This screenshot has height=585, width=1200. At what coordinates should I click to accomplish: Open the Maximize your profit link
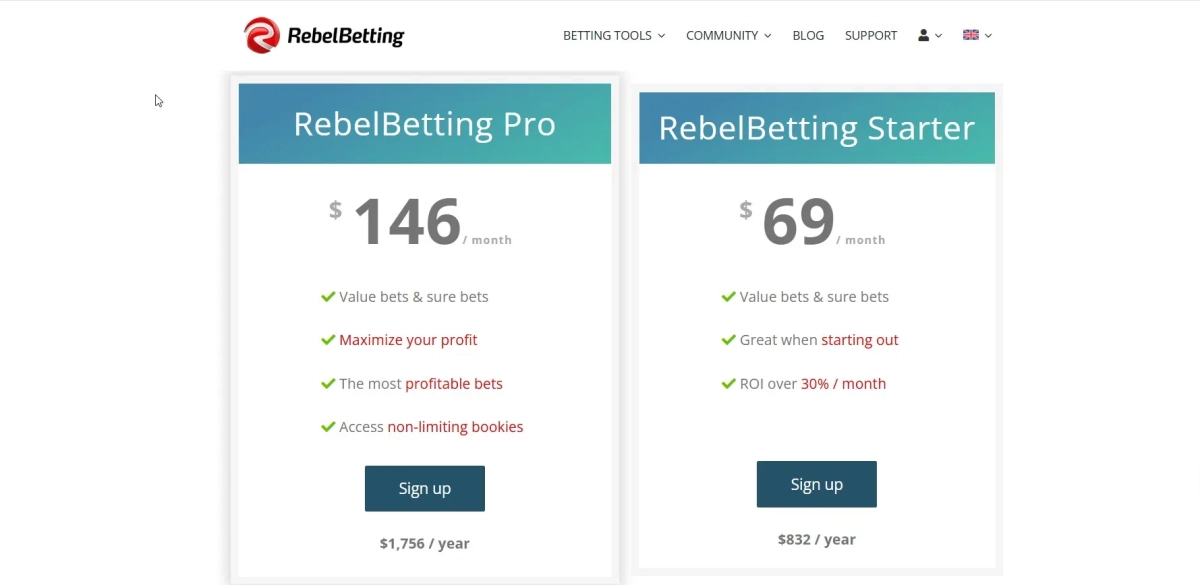coord(408,339)
